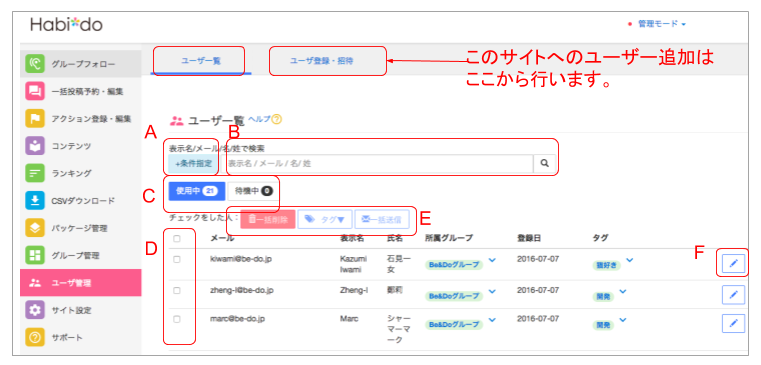Viewport: 761px width, 365px height.
Task: Check the box for marc@be-do.jp
Action: (x=177, y=319)
